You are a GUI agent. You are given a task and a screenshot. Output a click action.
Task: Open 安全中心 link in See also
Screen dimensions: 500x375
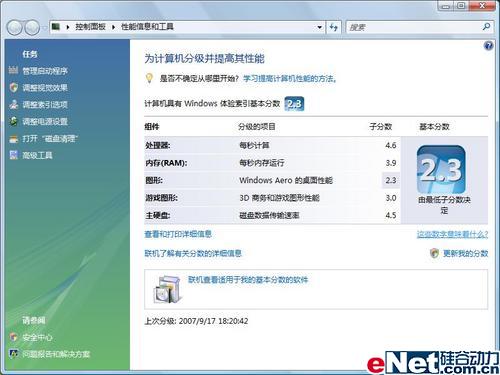coord(37,337)
